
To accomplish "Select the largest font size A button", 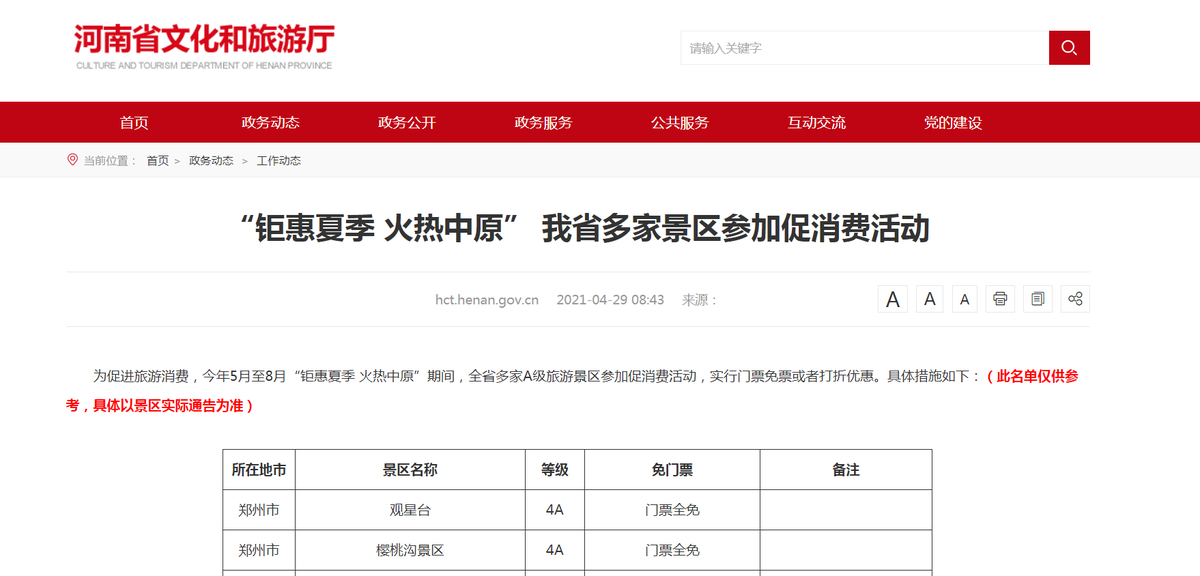I will click(x=893, y=299).
